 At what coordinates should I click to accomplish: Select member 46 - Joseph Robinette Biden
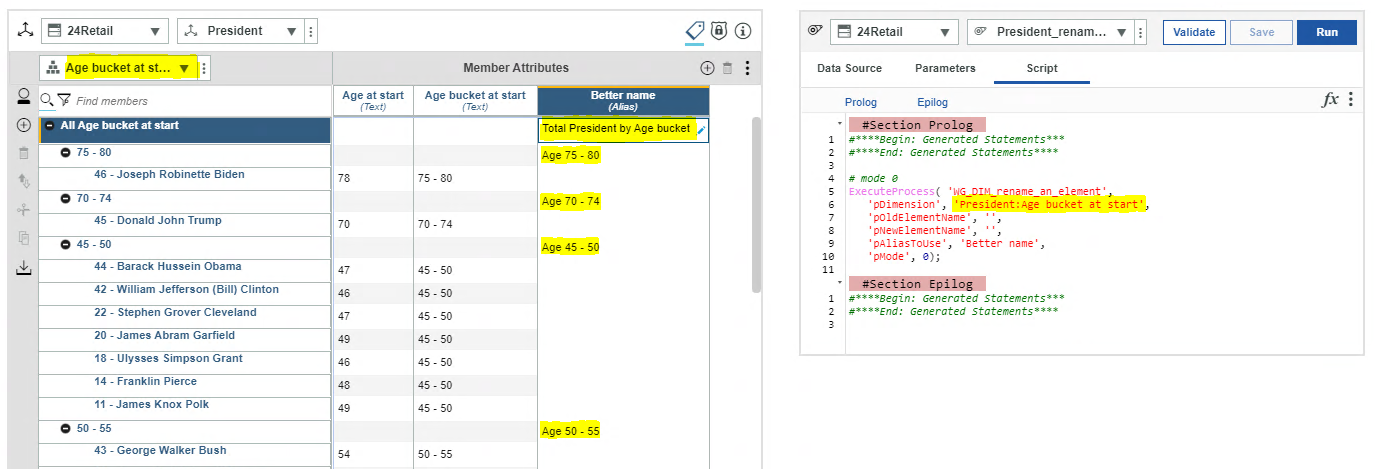coord(169,175)
